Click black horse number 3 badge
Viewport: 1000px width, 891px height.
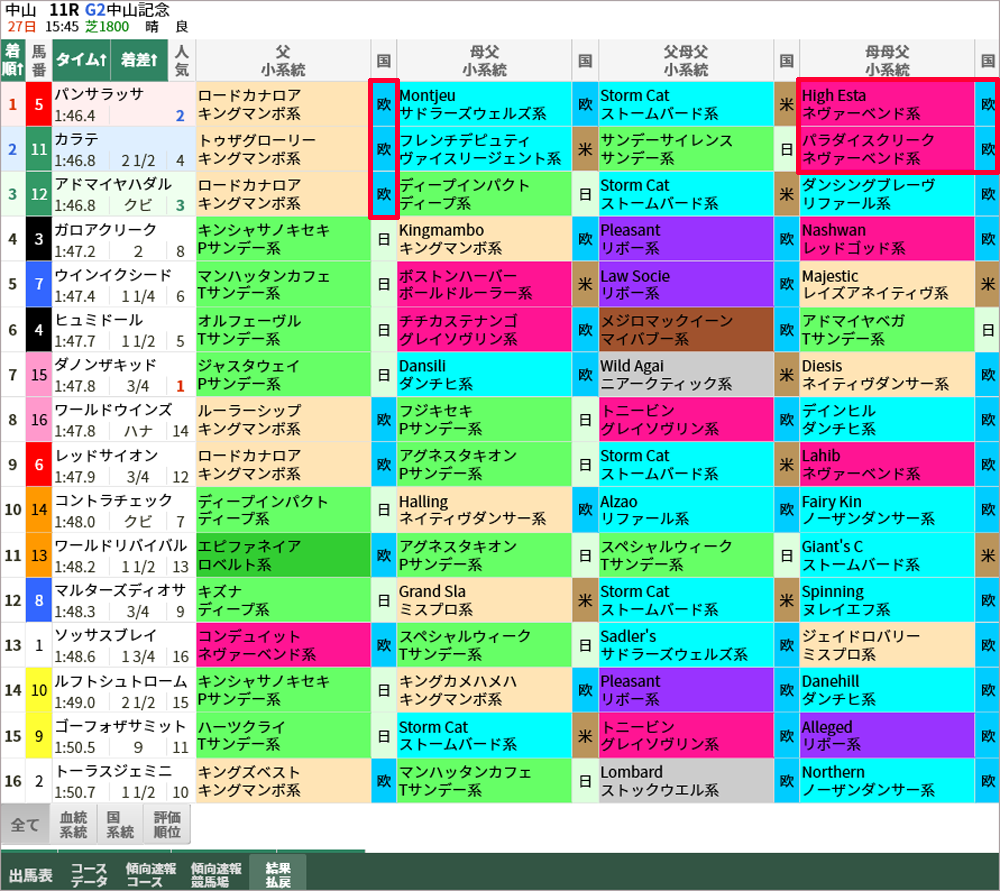[39, 239]
